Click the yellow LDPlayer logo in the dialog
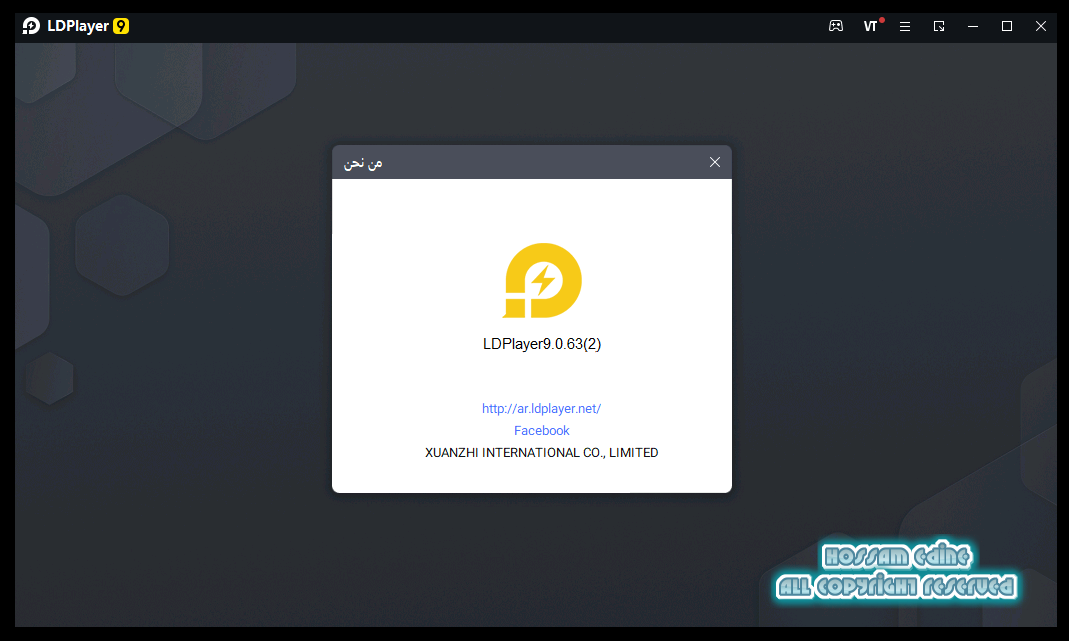Viewport: 1069px width, 641px height. 542,280
